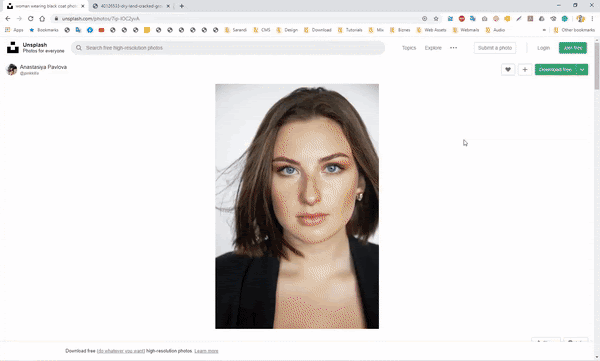The image size is (600, 361).
Task: Bookmark this page with the star icon
Action: [x=436, y=18]
